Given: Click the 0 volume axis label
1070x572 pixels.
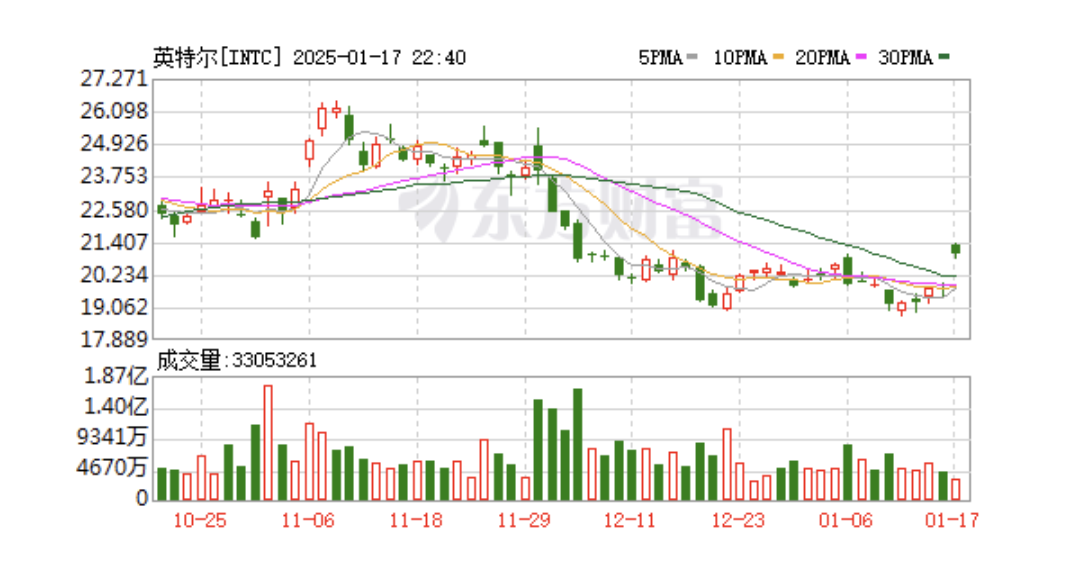Looking at the screenshot, I should [142, 498].
